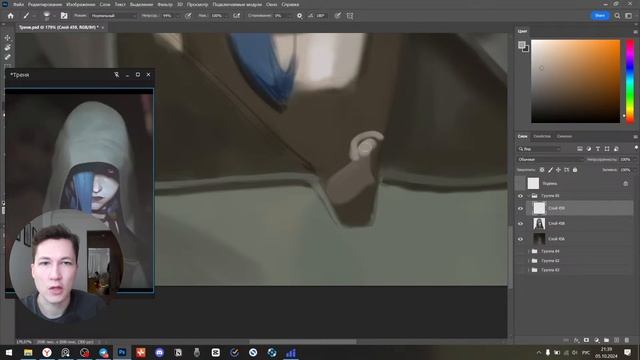This screenshot has height=360, width=640.
Task: Select the brush tool in left toolbar
Action: [7, 47]
